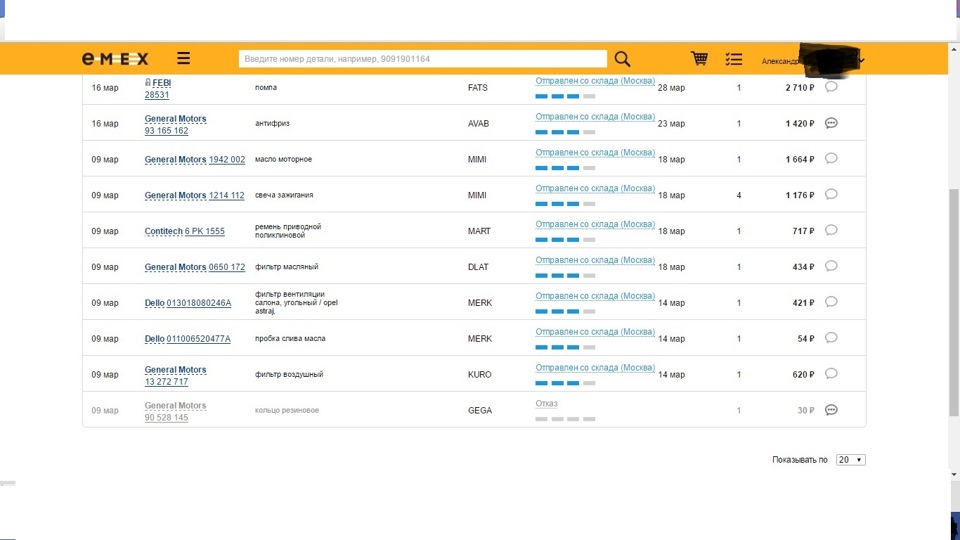Open the orders list icon
The height and width of the screenshot is (540, 960).
pyautogui.click(x=733, y=59)
